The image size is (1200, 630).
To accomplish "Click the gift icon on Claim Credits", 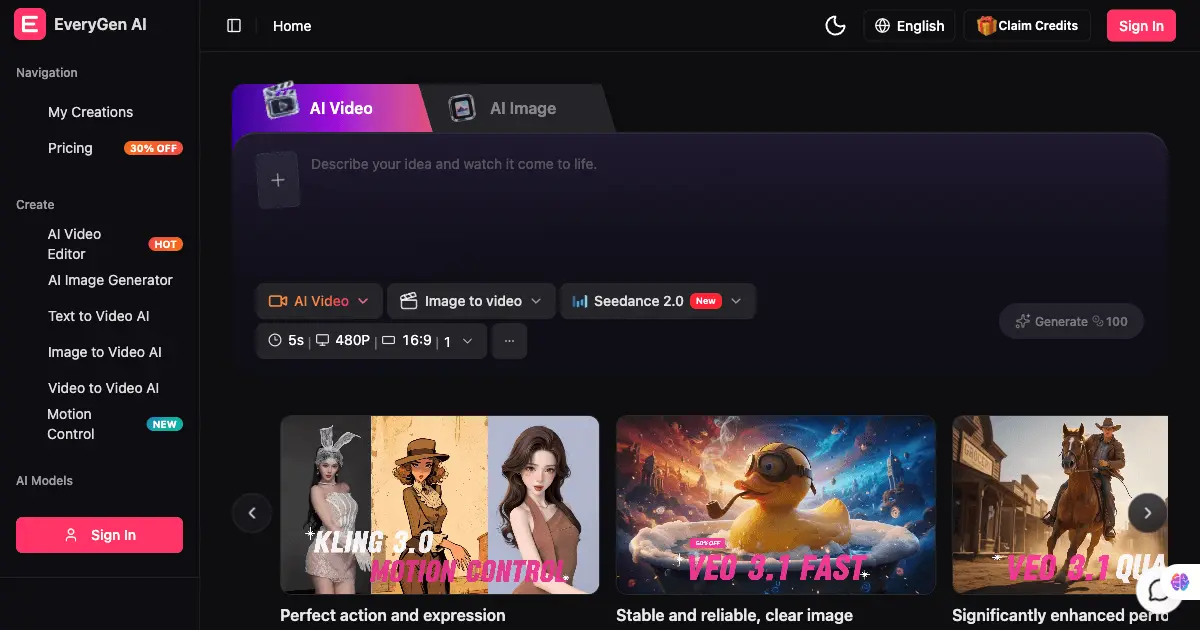I will click(986, 26).
